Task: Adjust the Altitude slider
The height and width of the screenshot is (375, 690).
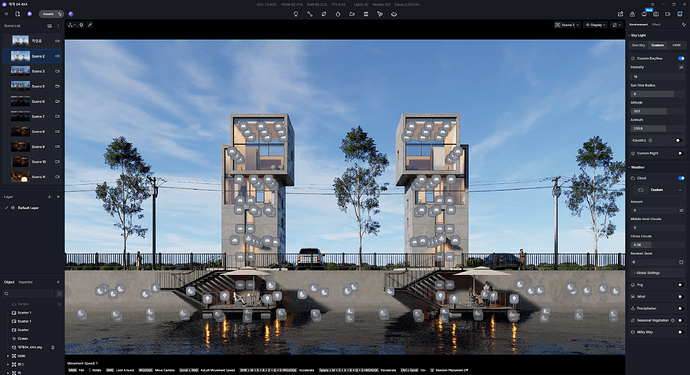Action: [x=657, y=111]
